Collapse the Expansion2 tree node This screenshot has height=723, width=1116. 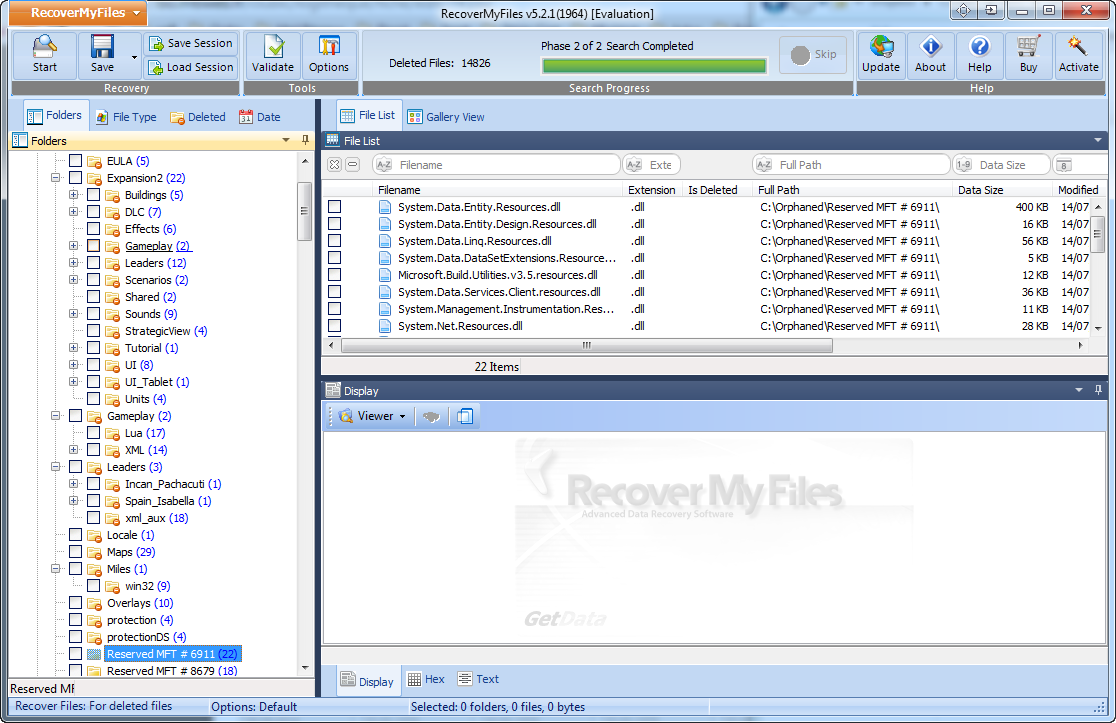pyautogui.click(x=56, y=178)
